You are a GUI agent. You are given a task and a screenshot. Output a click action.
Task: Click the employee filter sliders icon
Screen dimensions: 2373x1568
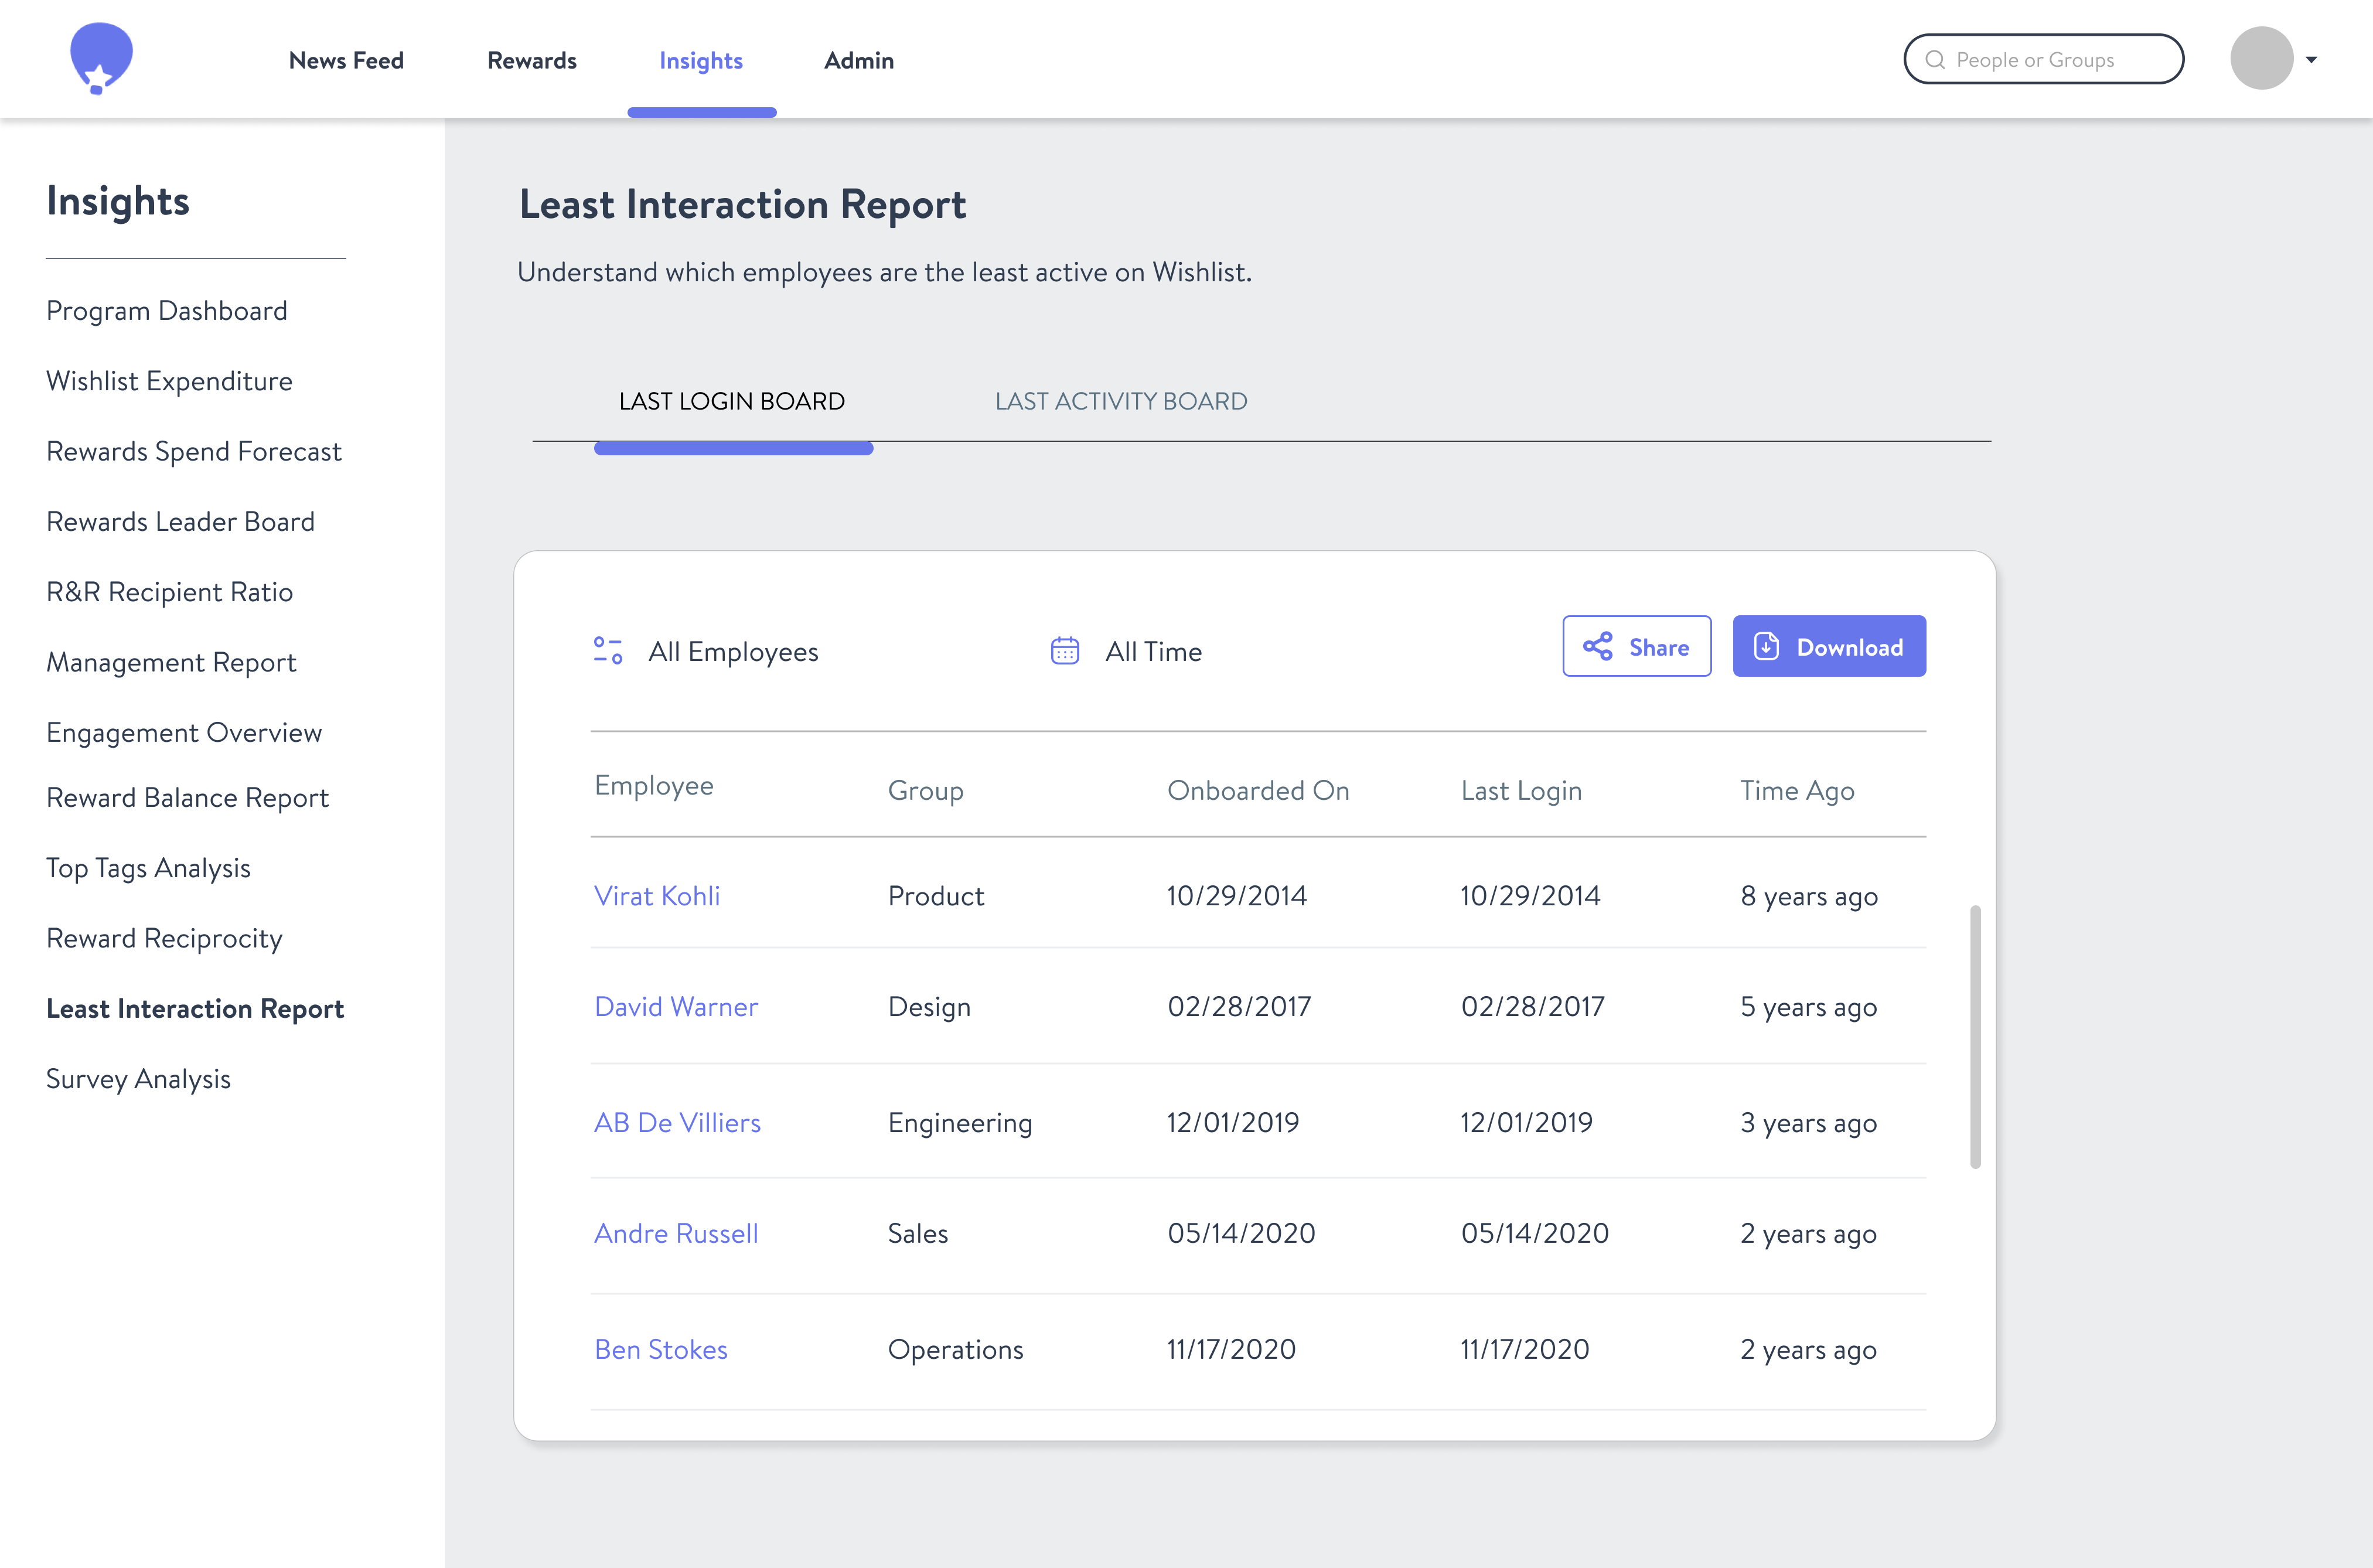pos(608,651)
